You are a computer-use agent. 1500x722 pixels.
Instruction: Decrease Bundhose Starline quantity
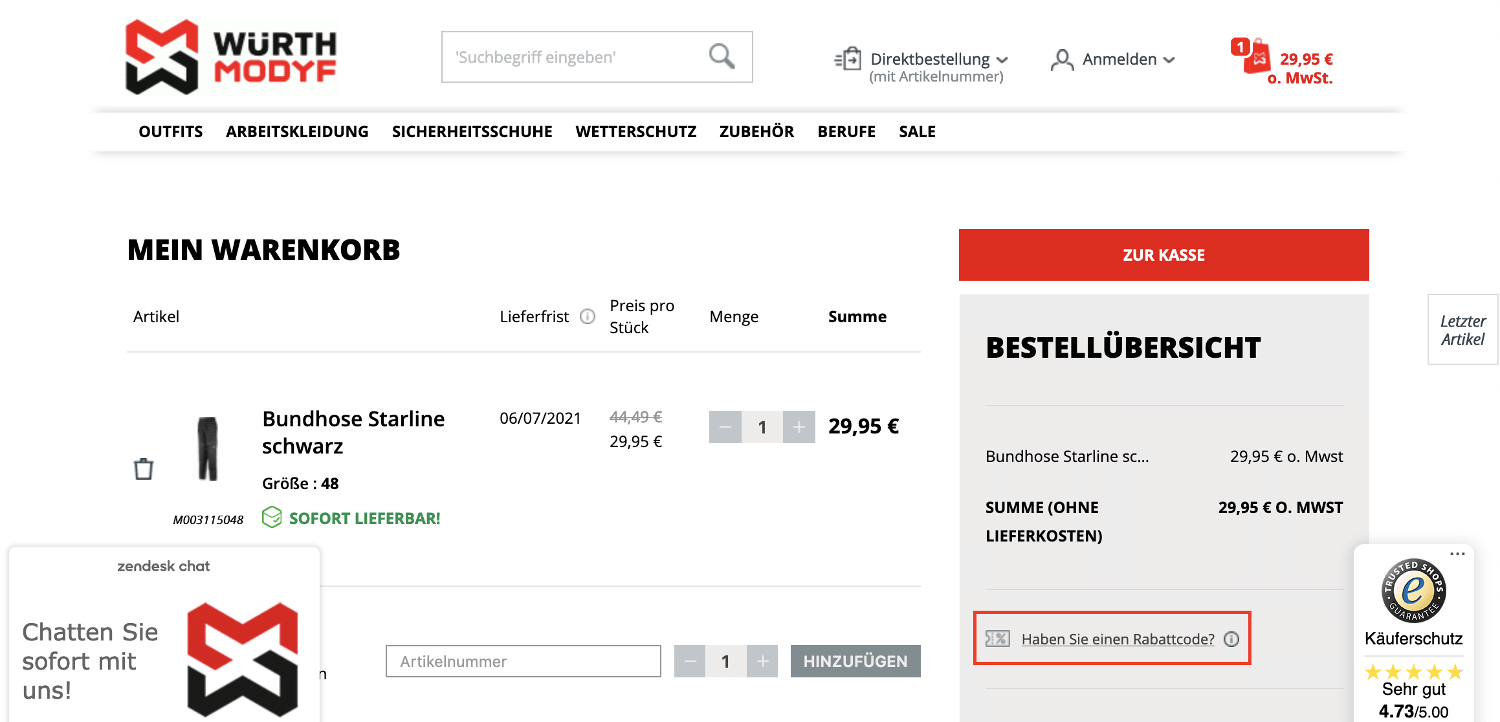tap(725, 427)
